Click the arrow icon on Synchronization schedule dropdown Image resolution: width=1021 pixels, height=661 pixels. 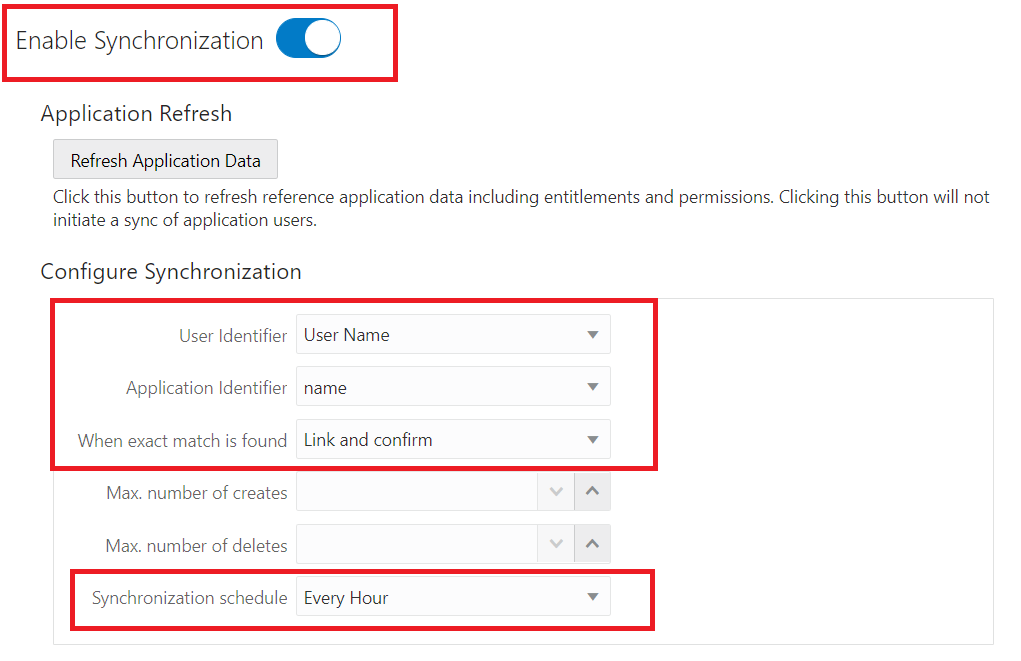pyautogui.click(x=592, y=598)
